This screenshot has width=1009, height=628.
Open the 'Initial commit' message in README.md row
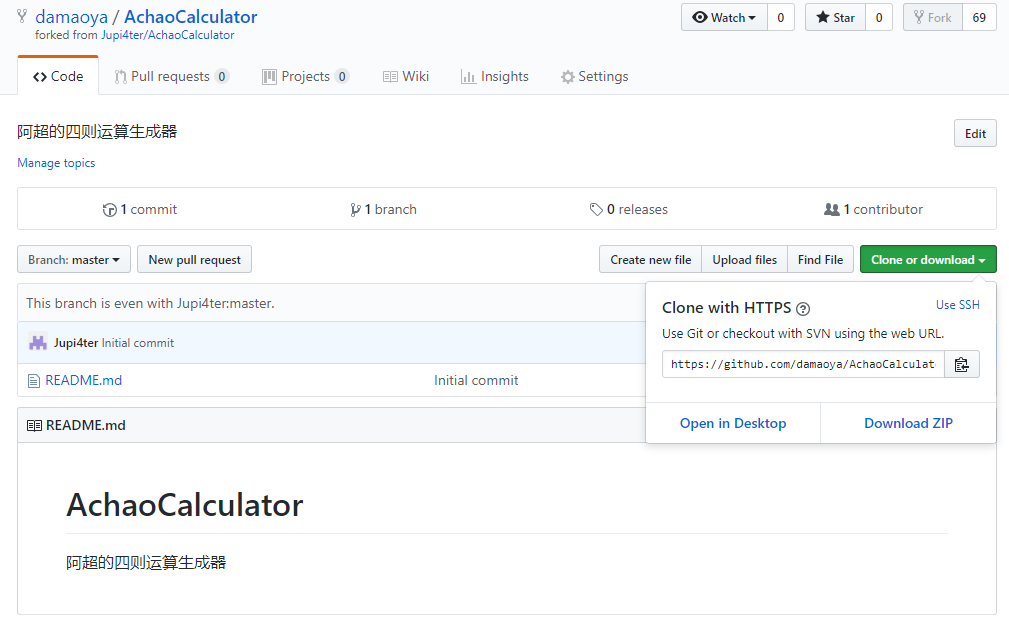tap(476, 380)
